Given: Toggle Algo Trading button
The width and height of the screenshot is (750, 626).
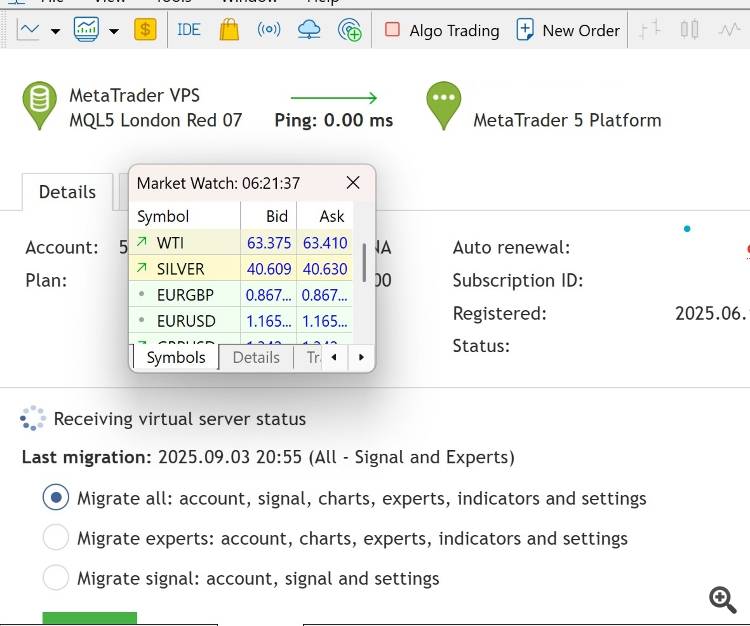Looking at the screenshot, I should tap(442, 30).
